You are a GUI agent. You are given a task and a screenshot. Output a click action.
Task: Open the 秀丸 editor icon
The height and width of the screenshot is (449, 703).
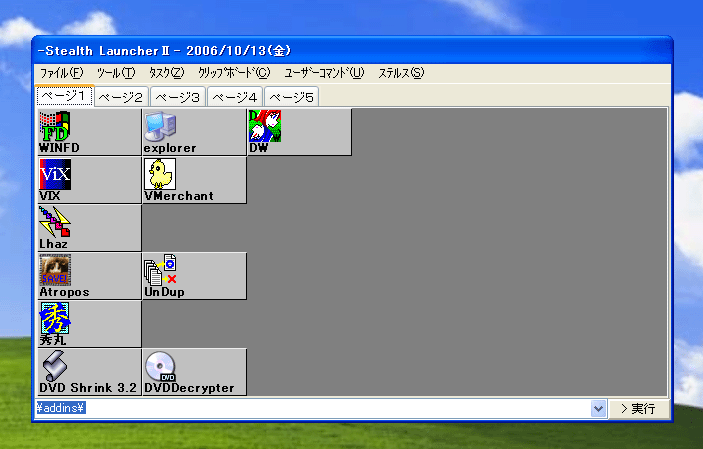89,324
